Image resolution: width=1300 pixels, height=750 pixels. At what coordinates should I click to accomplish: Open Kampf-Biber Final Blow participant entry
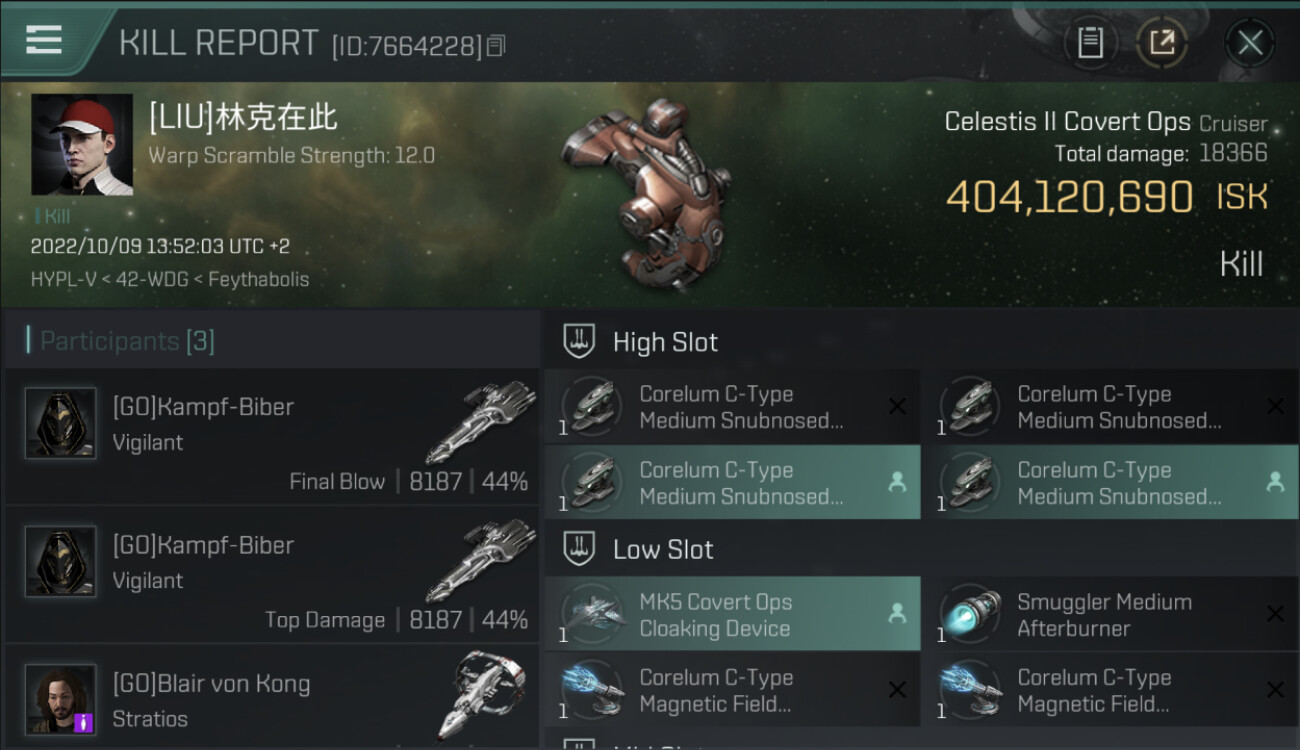pos(272,438)
